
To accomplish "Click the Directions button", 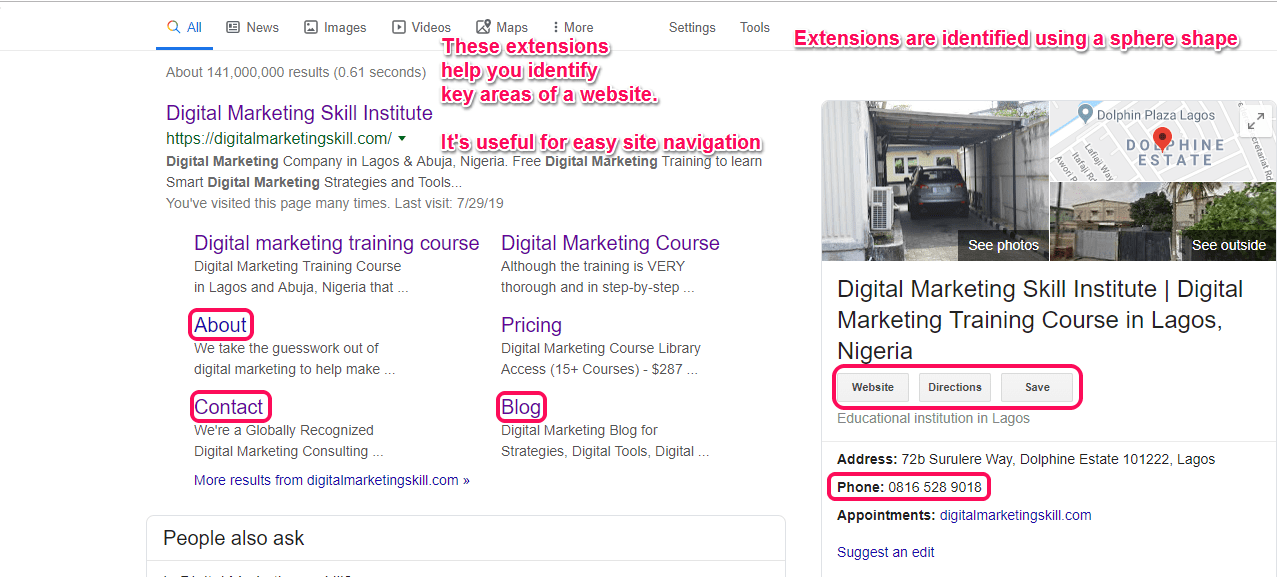I will click(955, 387).
